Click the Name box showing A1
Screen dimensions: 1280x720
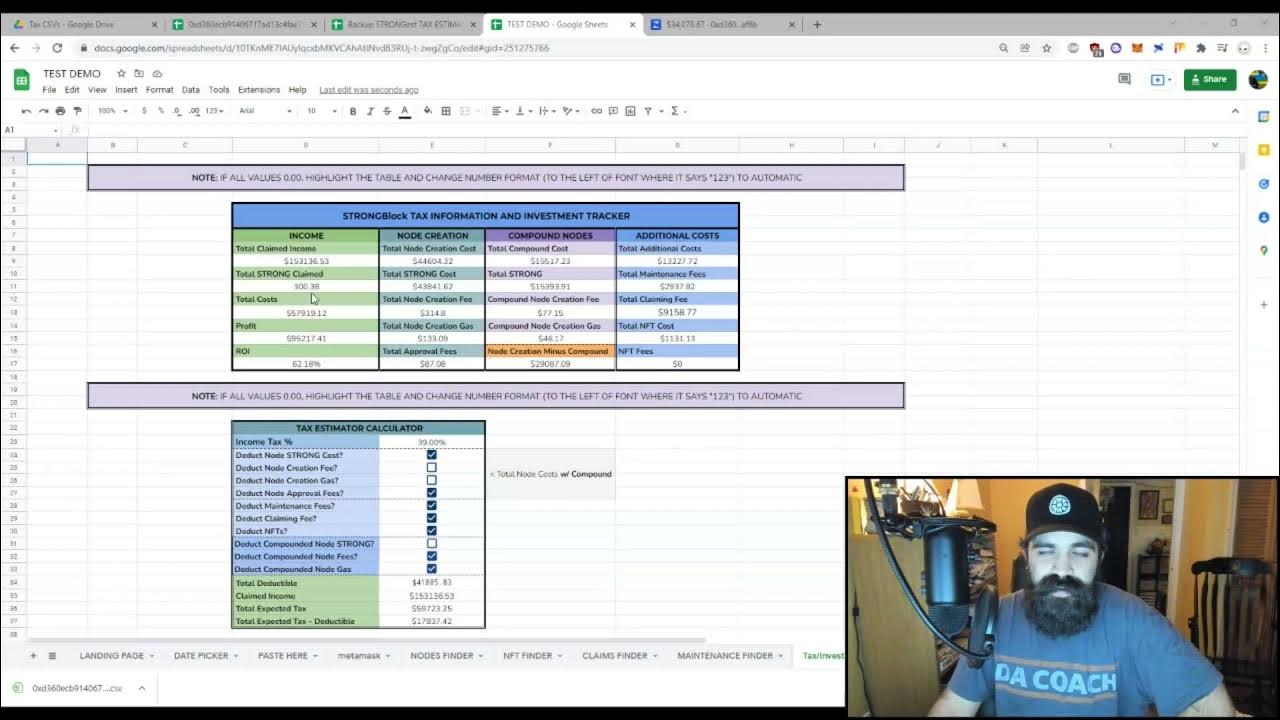pos(30,130)
